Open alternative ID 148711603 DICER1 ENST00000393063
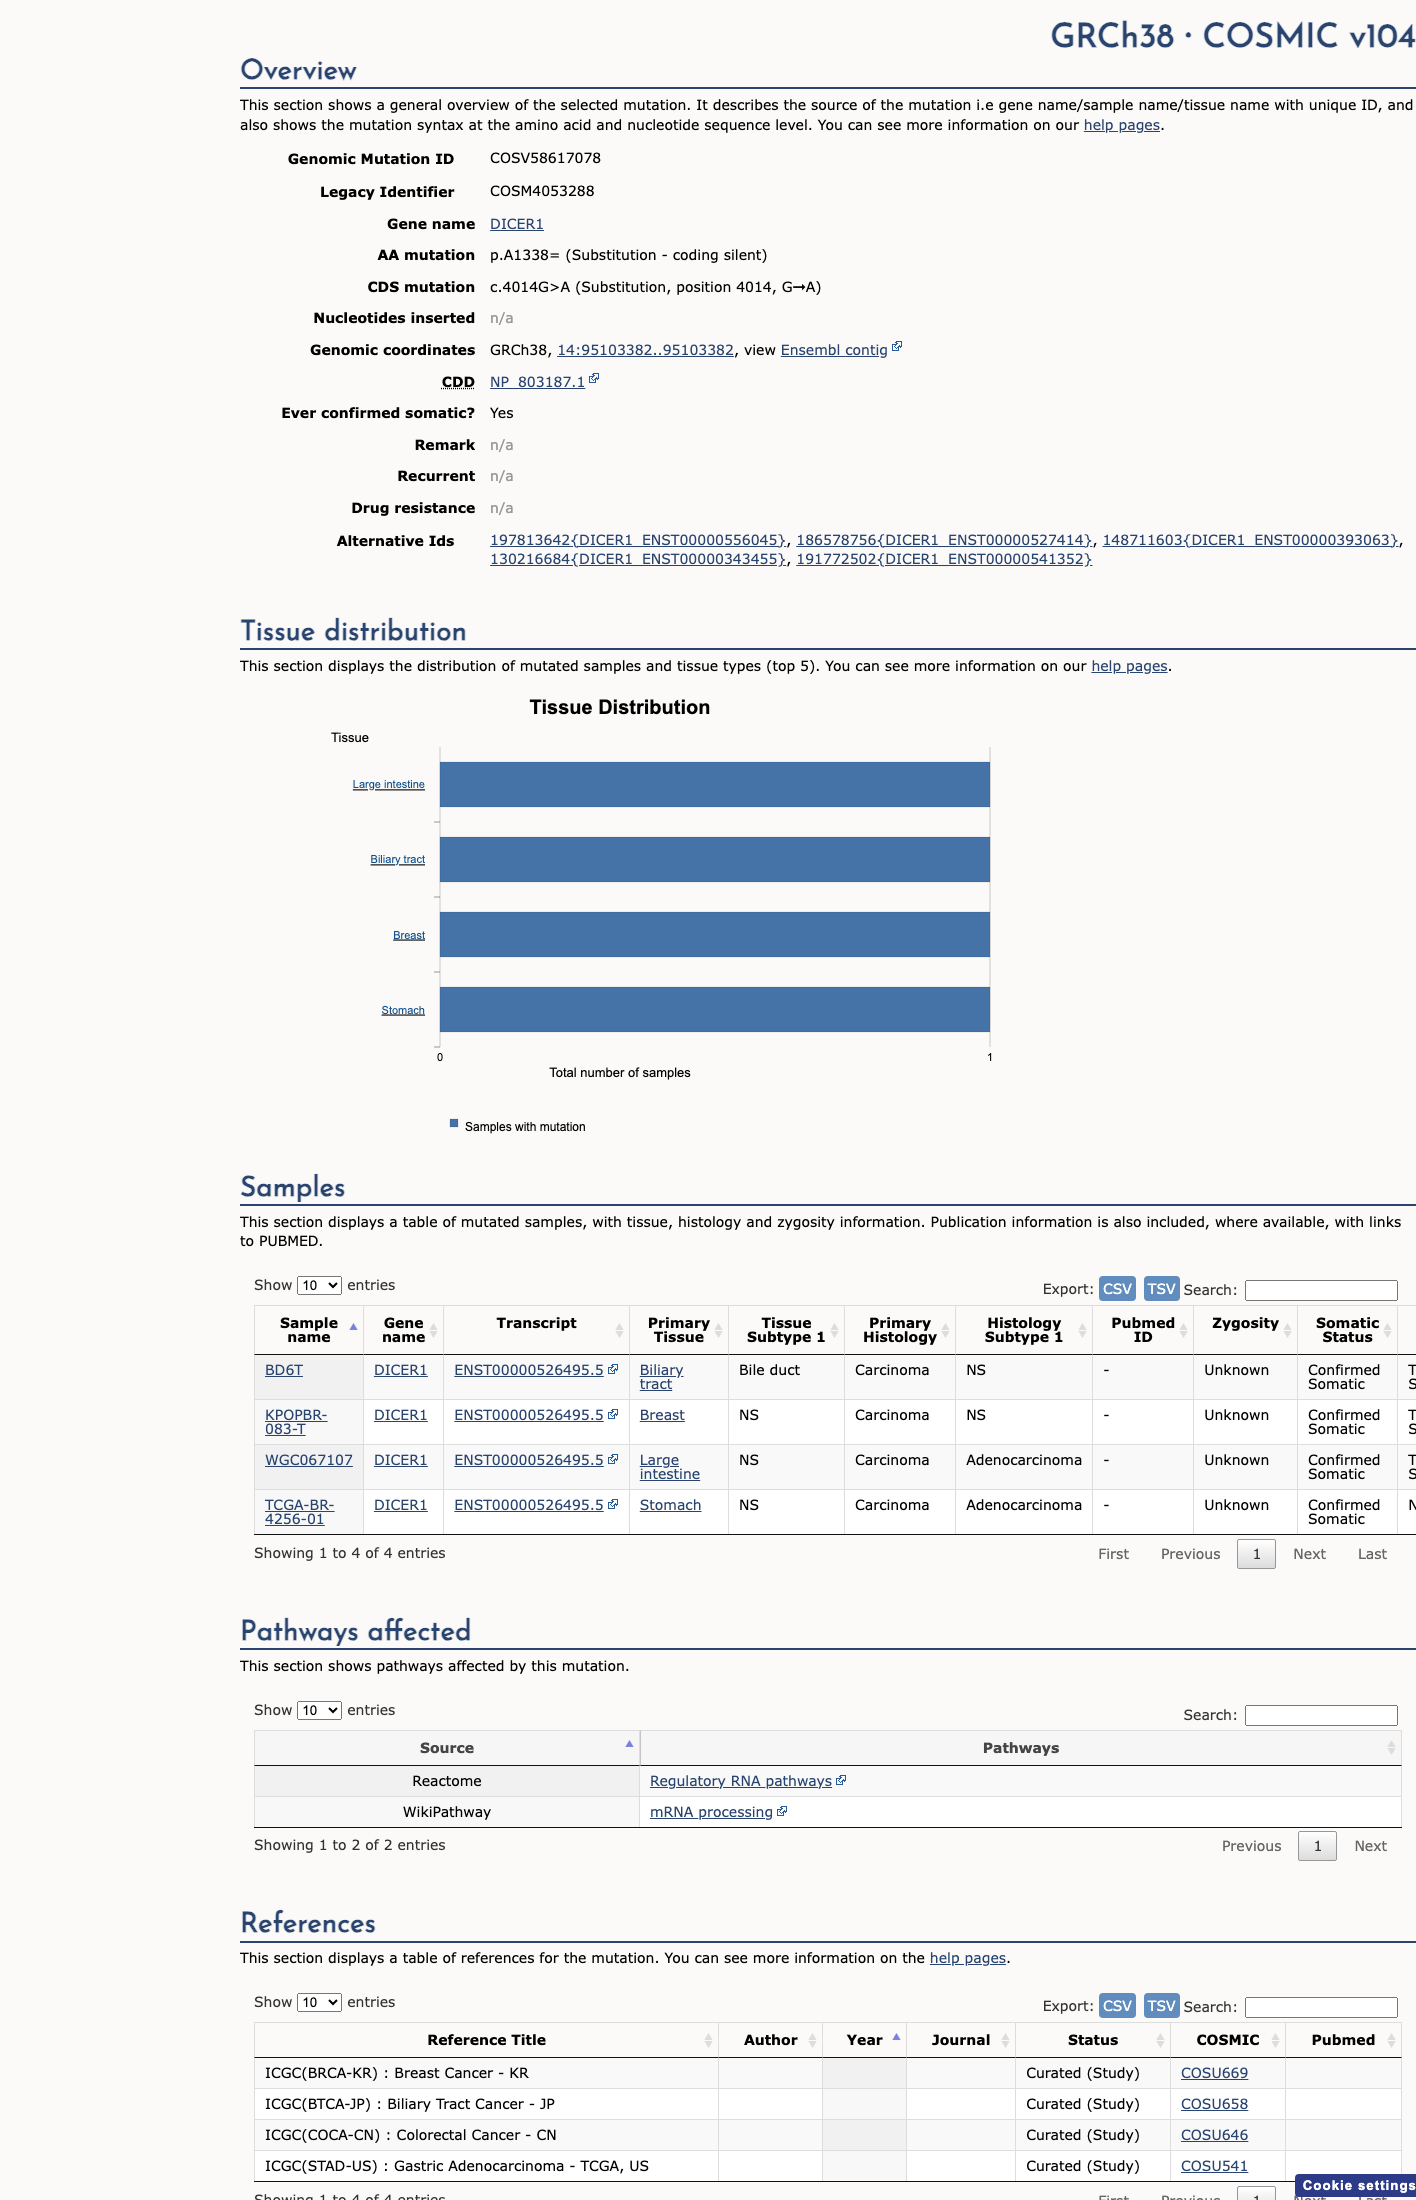Viewport: 1416px width, 2200px height. (1250, 540)
